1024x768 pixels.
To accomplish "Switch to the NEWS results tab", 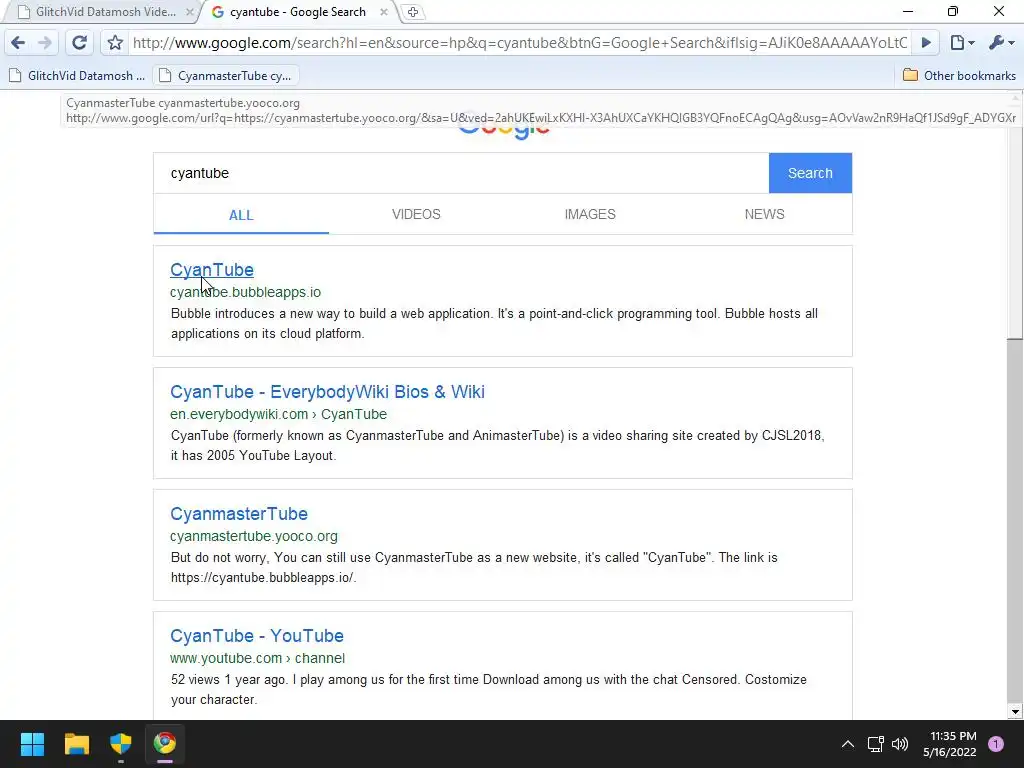I will (764, 214).
